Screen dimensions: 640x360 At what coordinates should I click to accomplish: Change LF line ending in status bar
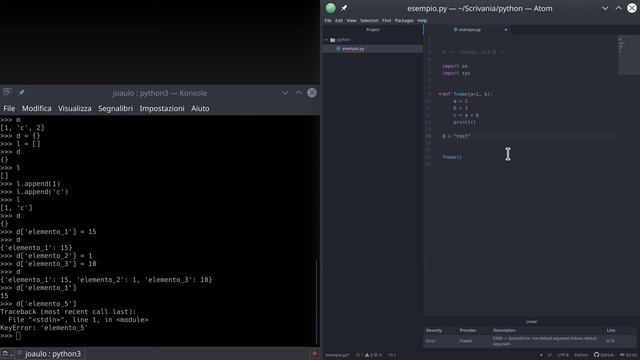[549, 355]
